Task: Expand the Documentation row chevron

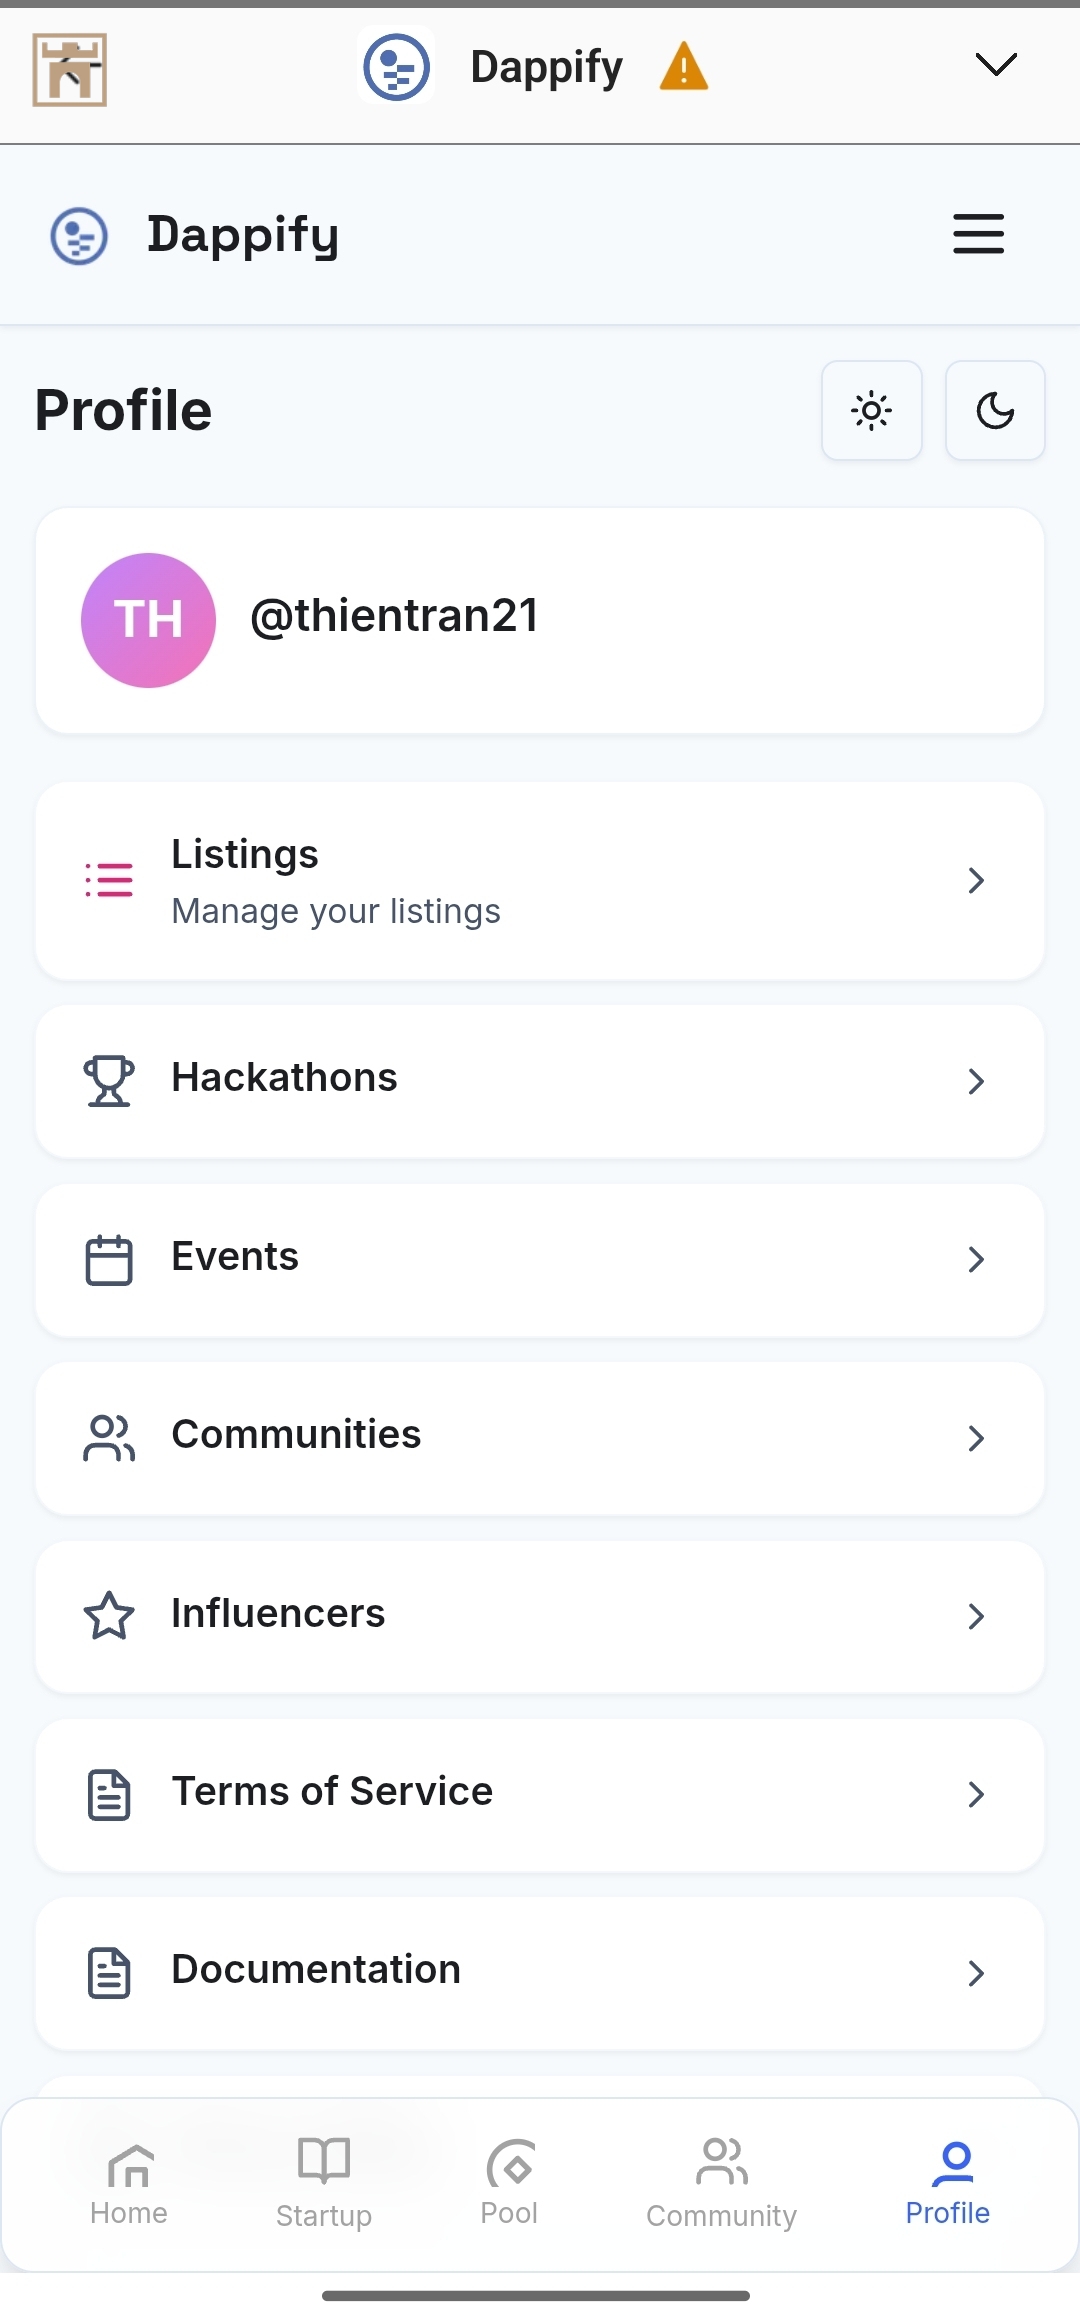Action: tap(976, 1972)
